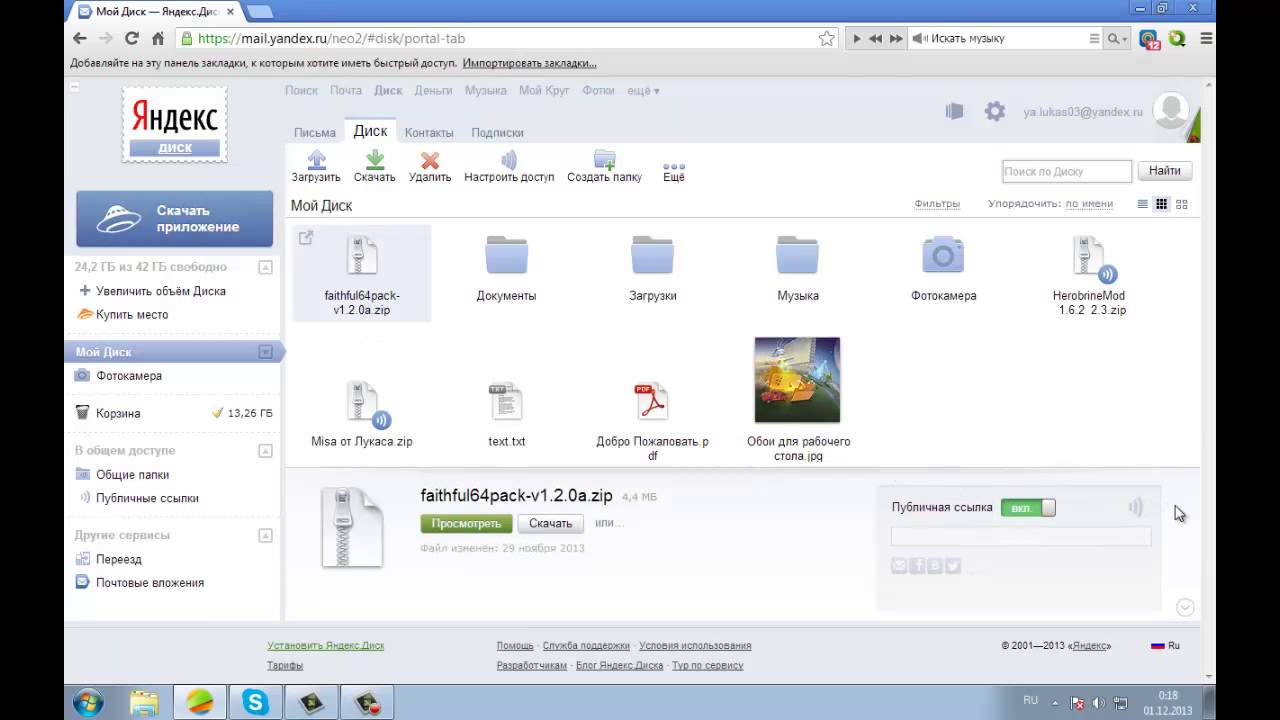This screenshot has width=1280, height=720.
Task: Click the Просмотреть green button
Action: (x=466, y=523)
